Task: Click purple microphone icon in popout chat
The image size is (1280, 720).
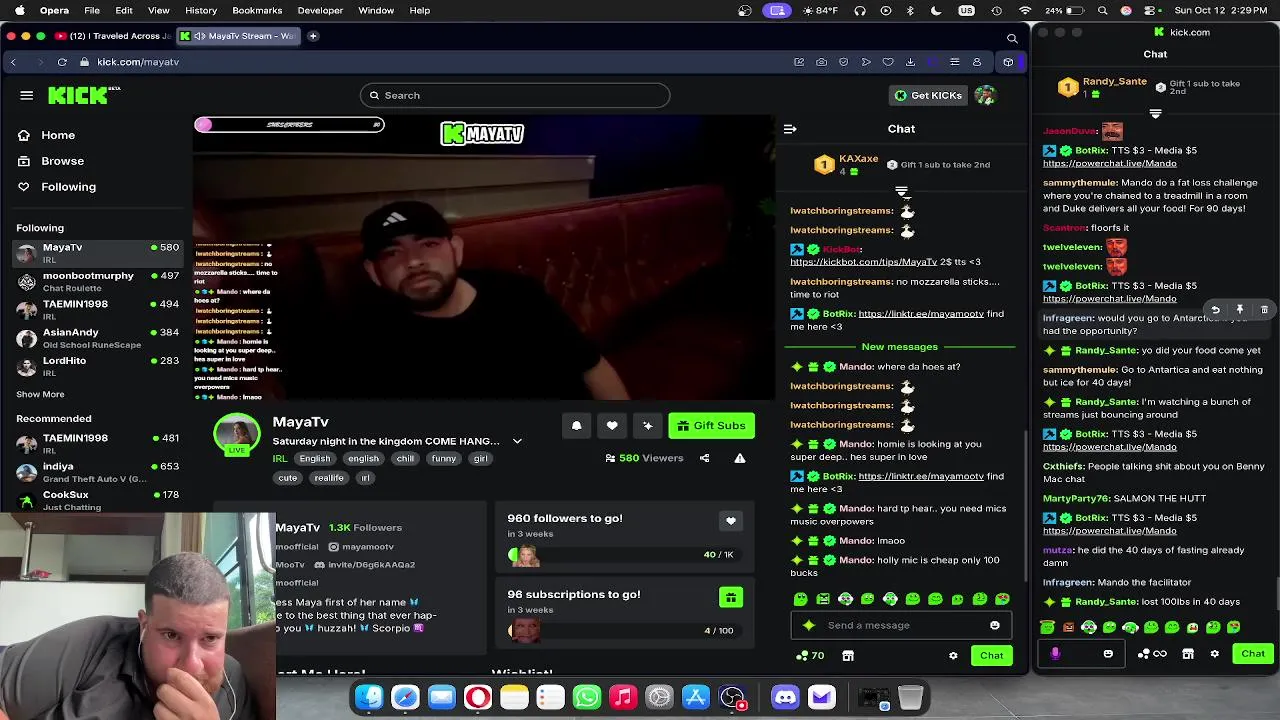Action: (x=1055, y=654)
